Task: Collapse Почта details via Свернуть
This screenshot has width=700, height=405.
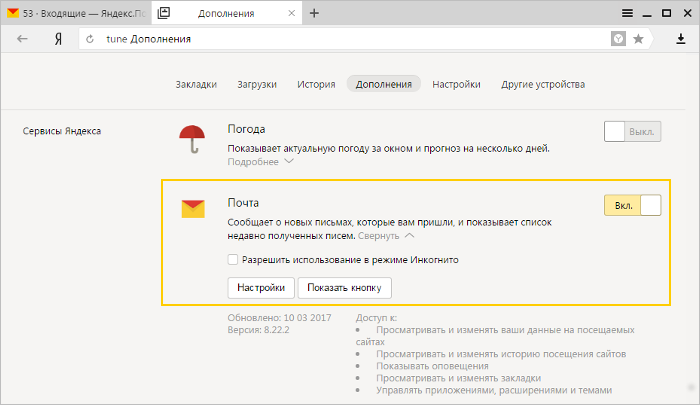Action: pos(386,235)
